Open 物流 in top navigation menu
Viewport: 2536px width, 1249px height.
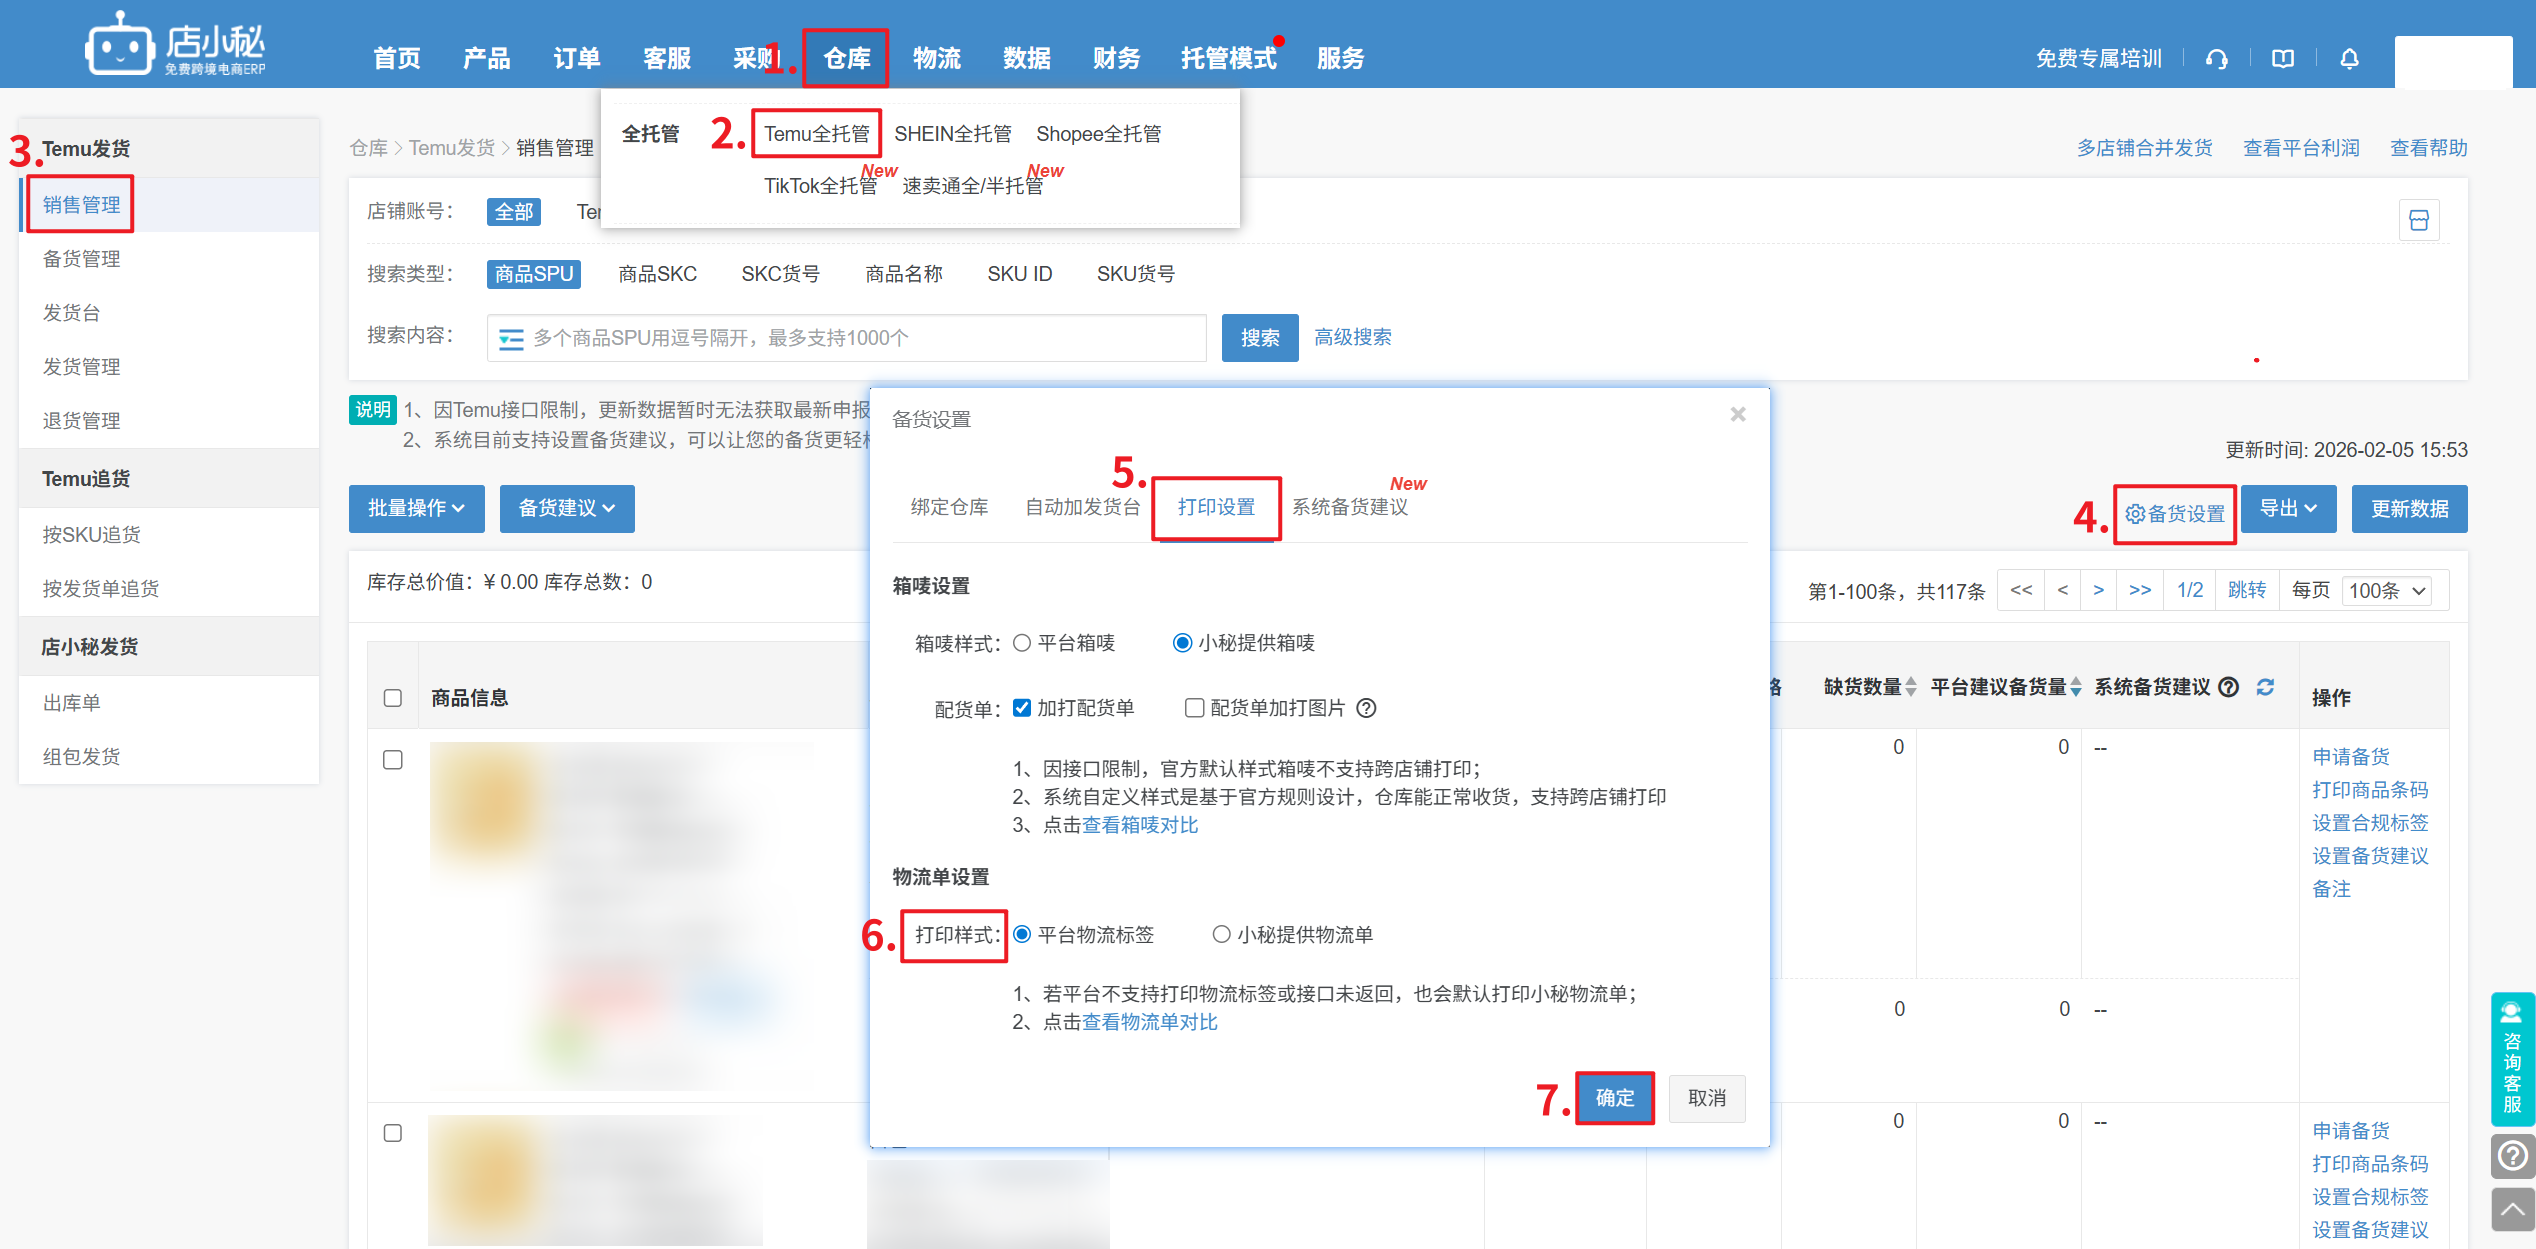[x=936, y=59]
